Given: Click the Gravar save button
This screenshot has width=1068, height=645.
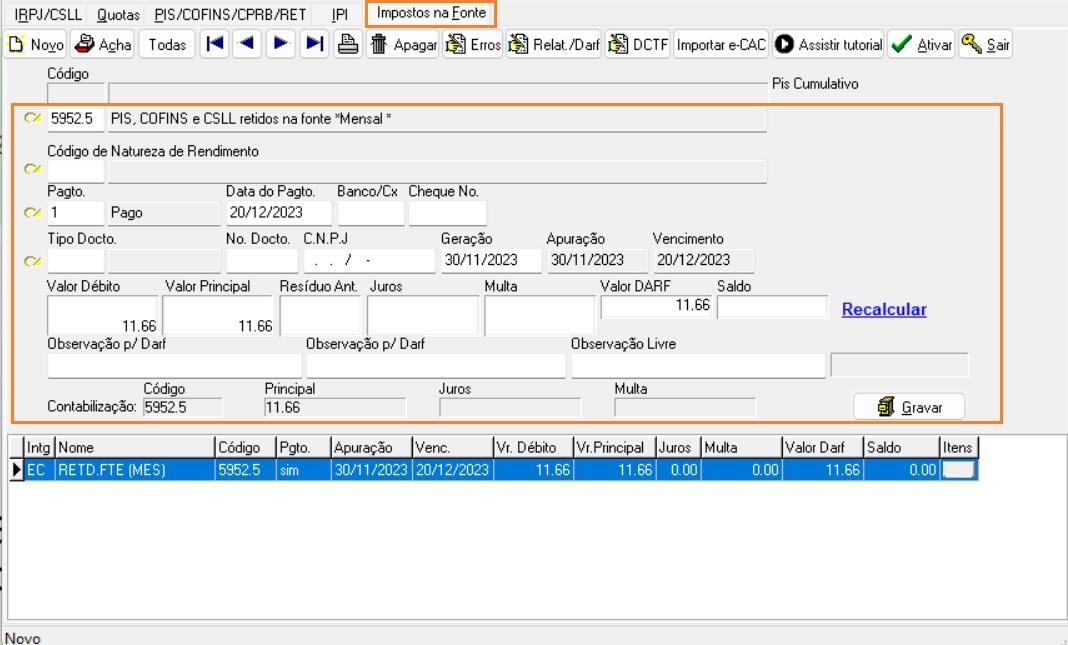Looking at the screenshot, I should (909, 407).
